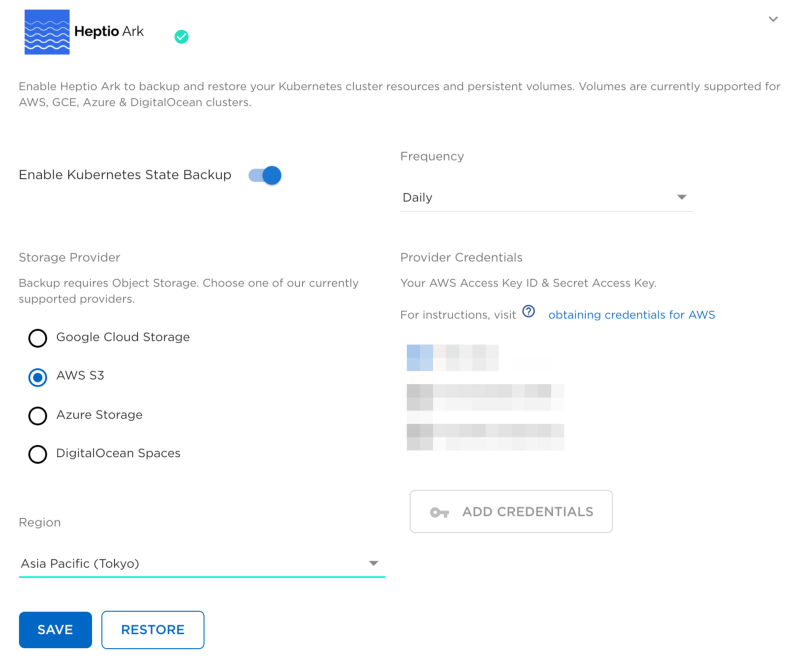Viewport: 800px width, 662px height.
Task: Click 'Enable Heptio Ark to backup' description
Action: pyautogui.click(x=399, y=94)
